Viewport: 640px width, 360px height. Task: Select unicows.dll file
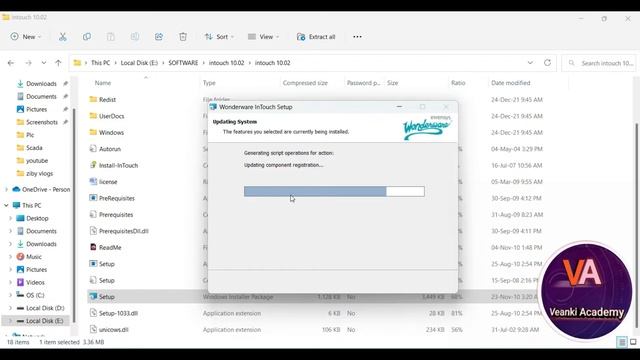113,329
